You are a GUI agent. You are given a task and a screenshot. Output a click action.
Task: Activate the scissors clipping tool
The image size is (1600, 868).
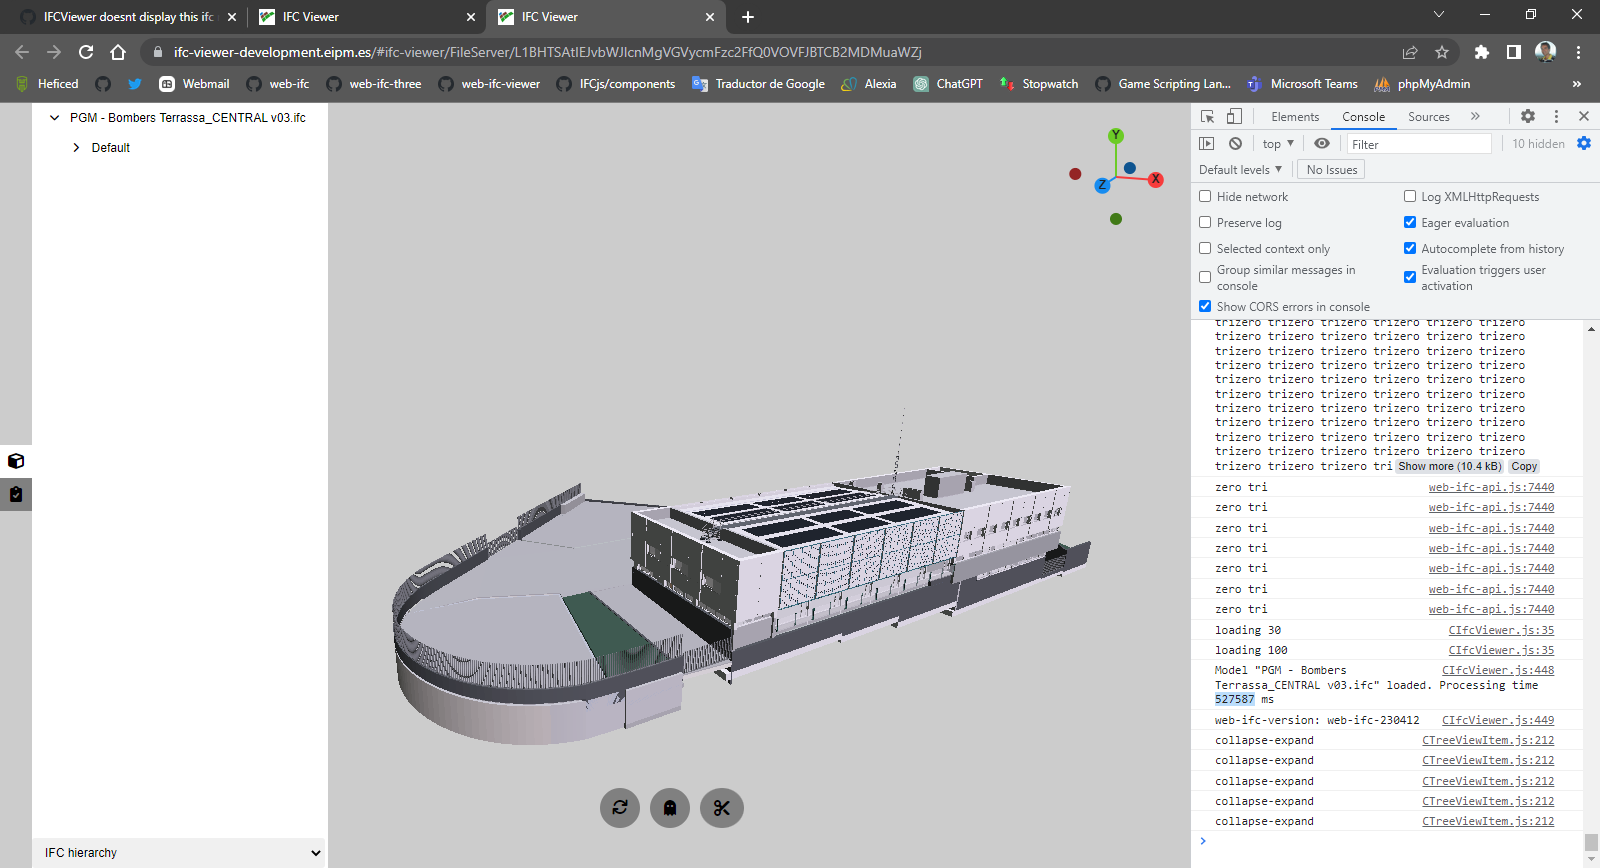[x=722, y=808]
